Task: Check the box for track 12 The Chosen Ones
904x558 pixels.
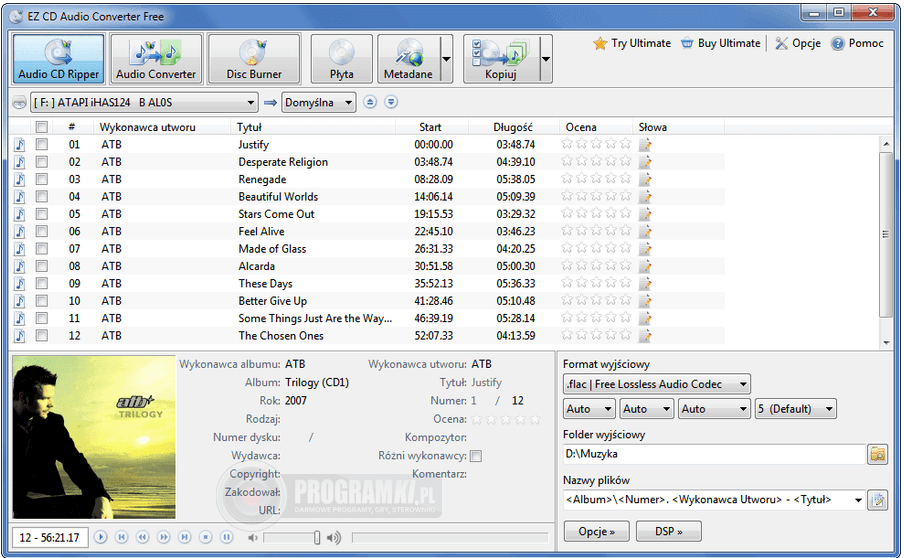Action: coord(42,335)
